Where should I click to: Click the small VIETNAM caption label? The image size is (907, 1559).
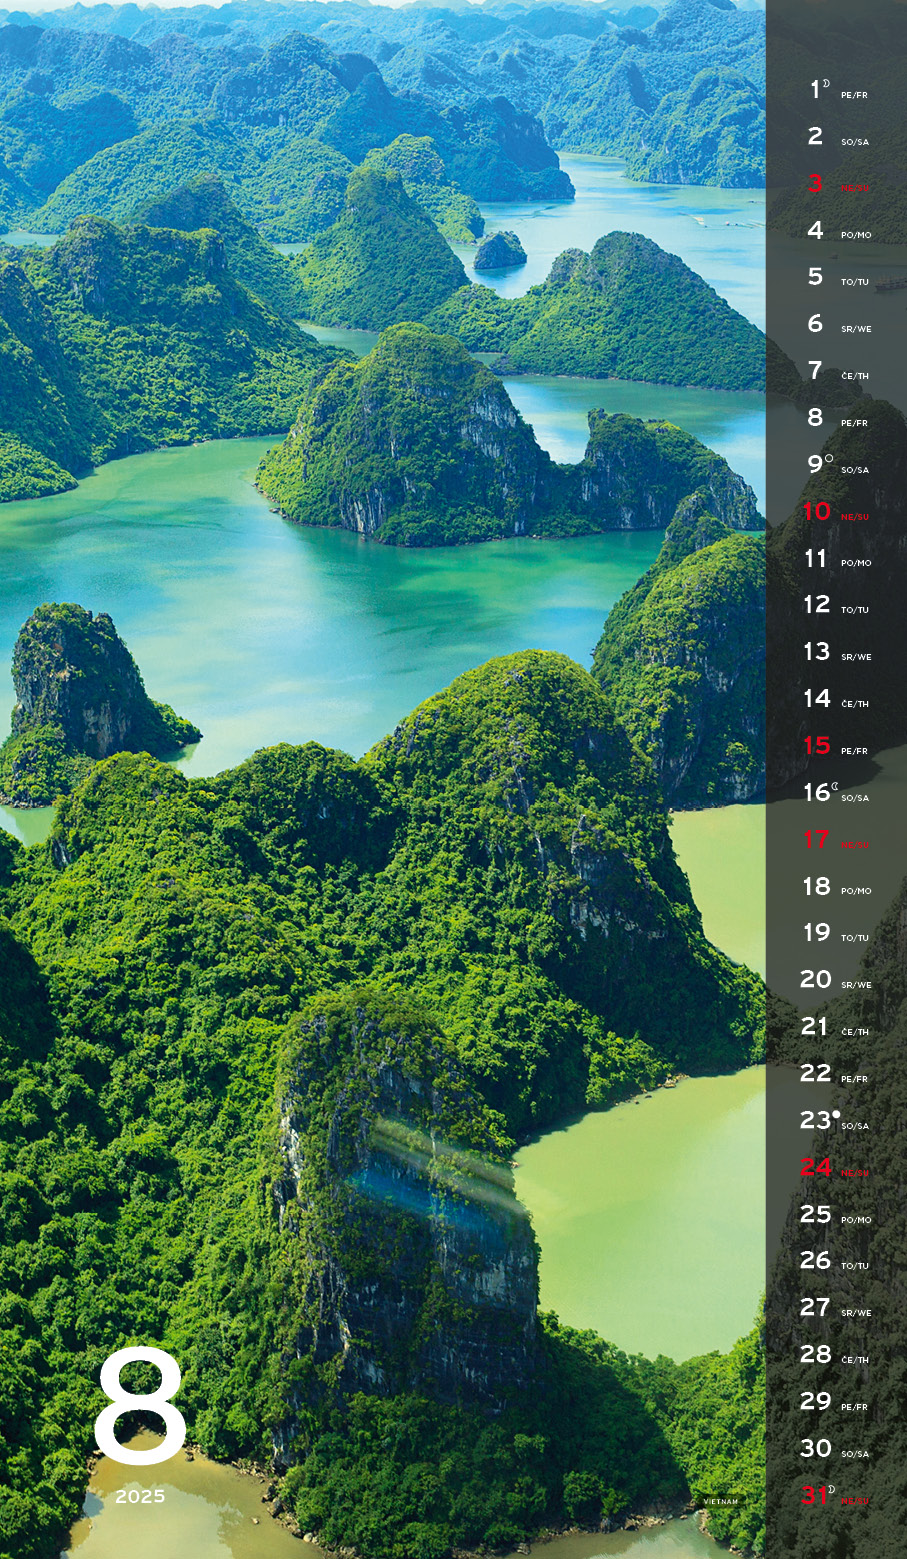tap(720, 1502)
